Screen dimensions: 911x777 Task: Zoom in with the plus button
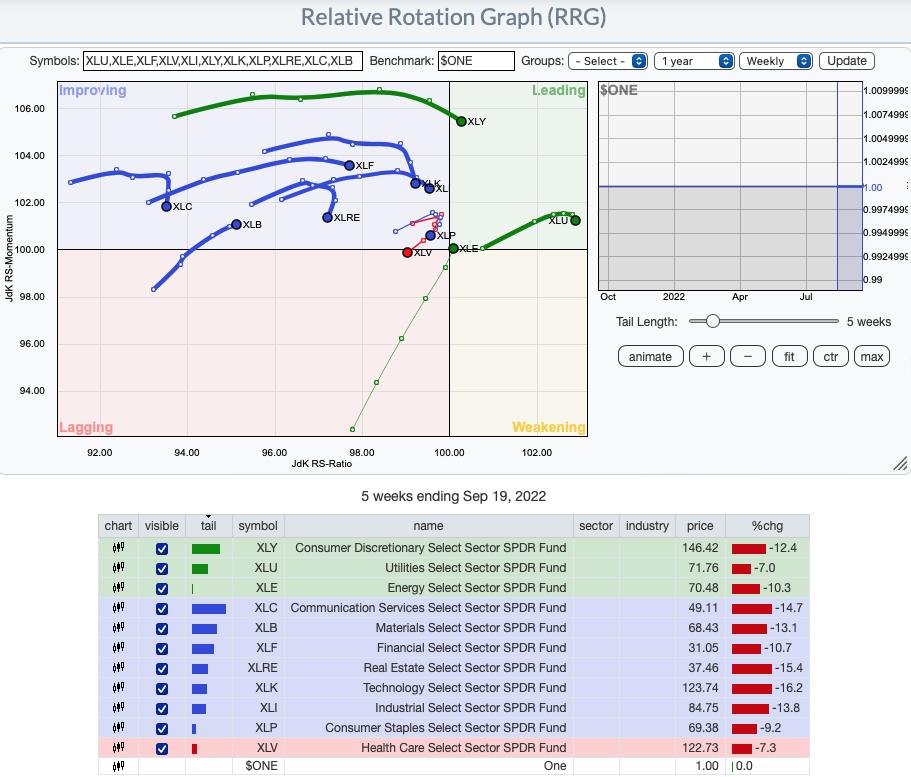click(706, 356)
